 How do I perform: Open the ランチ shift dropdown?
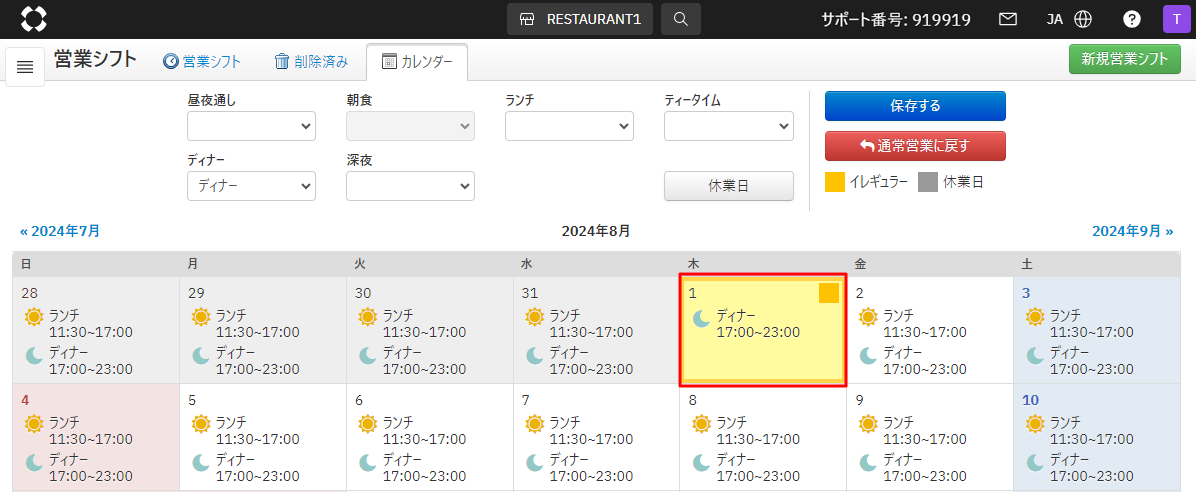pyautogui.click(x=569, y=126)
